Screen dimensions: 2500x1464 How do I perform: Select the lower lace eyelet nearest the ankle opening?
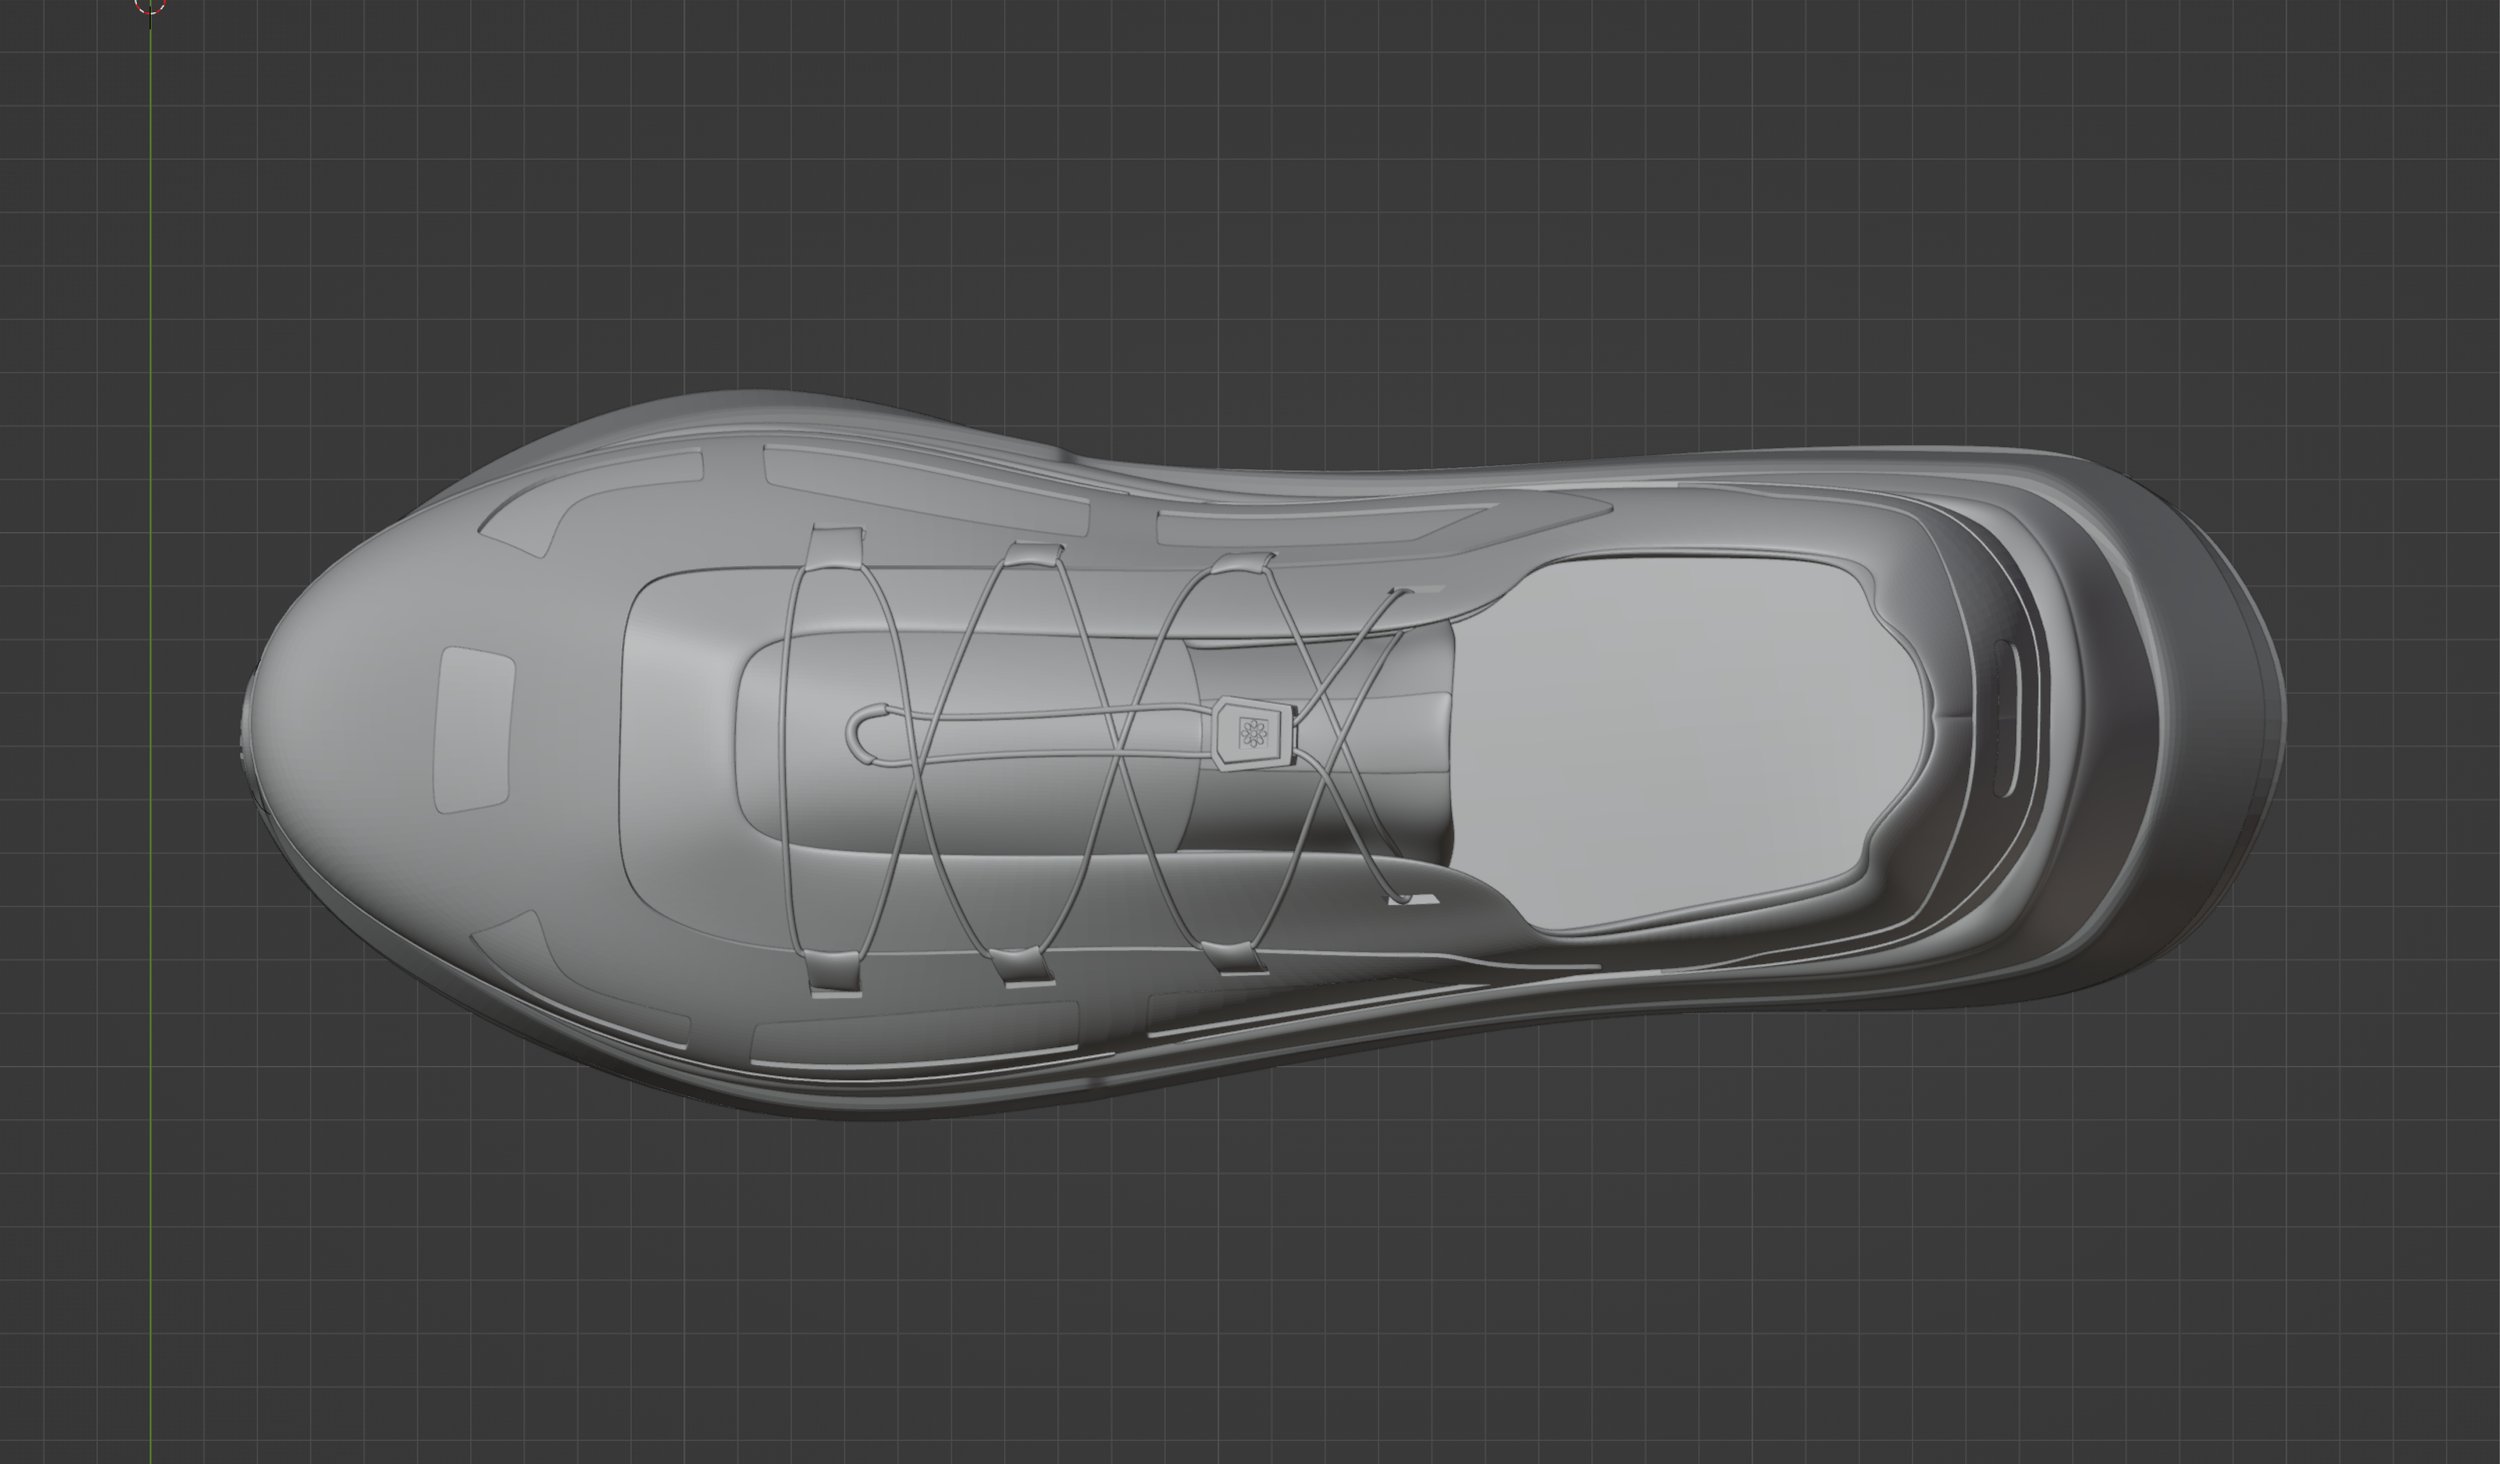(1410, 900)
